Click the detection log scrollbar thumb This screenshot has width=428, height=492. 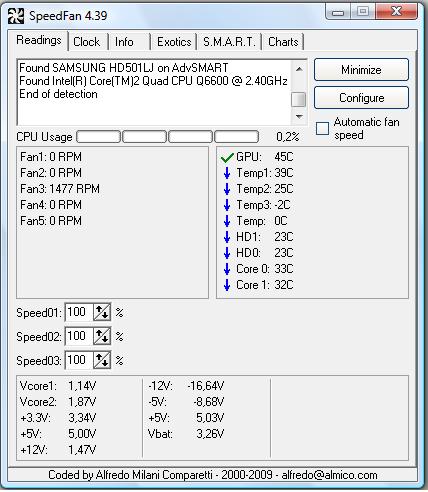pos(298,99)
